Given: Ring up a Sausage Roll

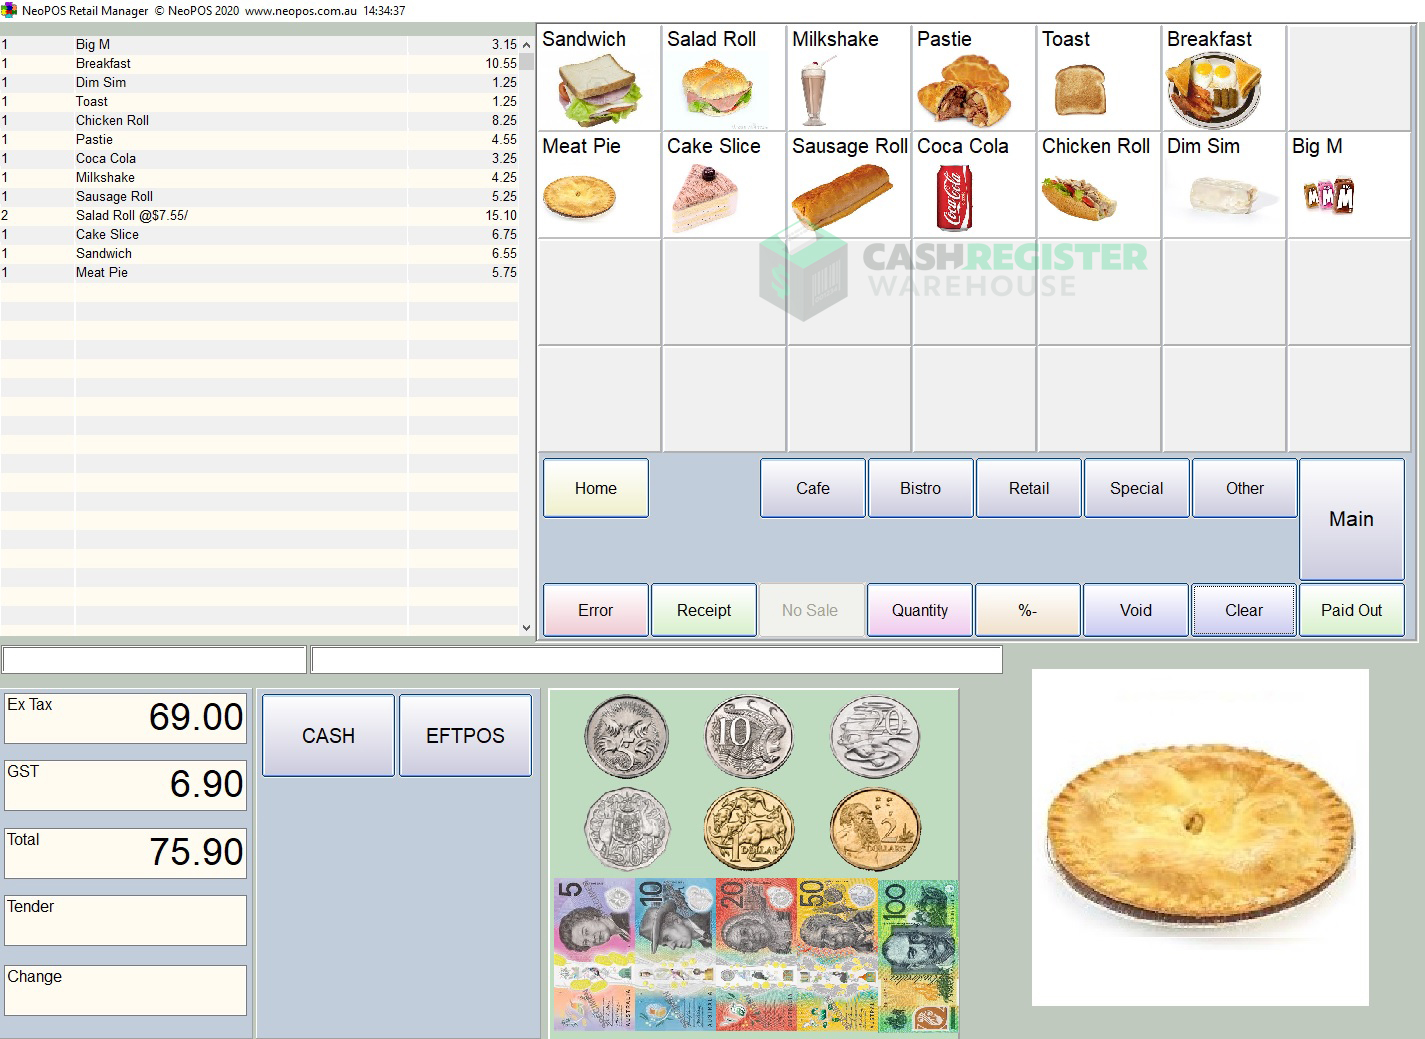Looking at the screenshot, I should pos(848,185).
